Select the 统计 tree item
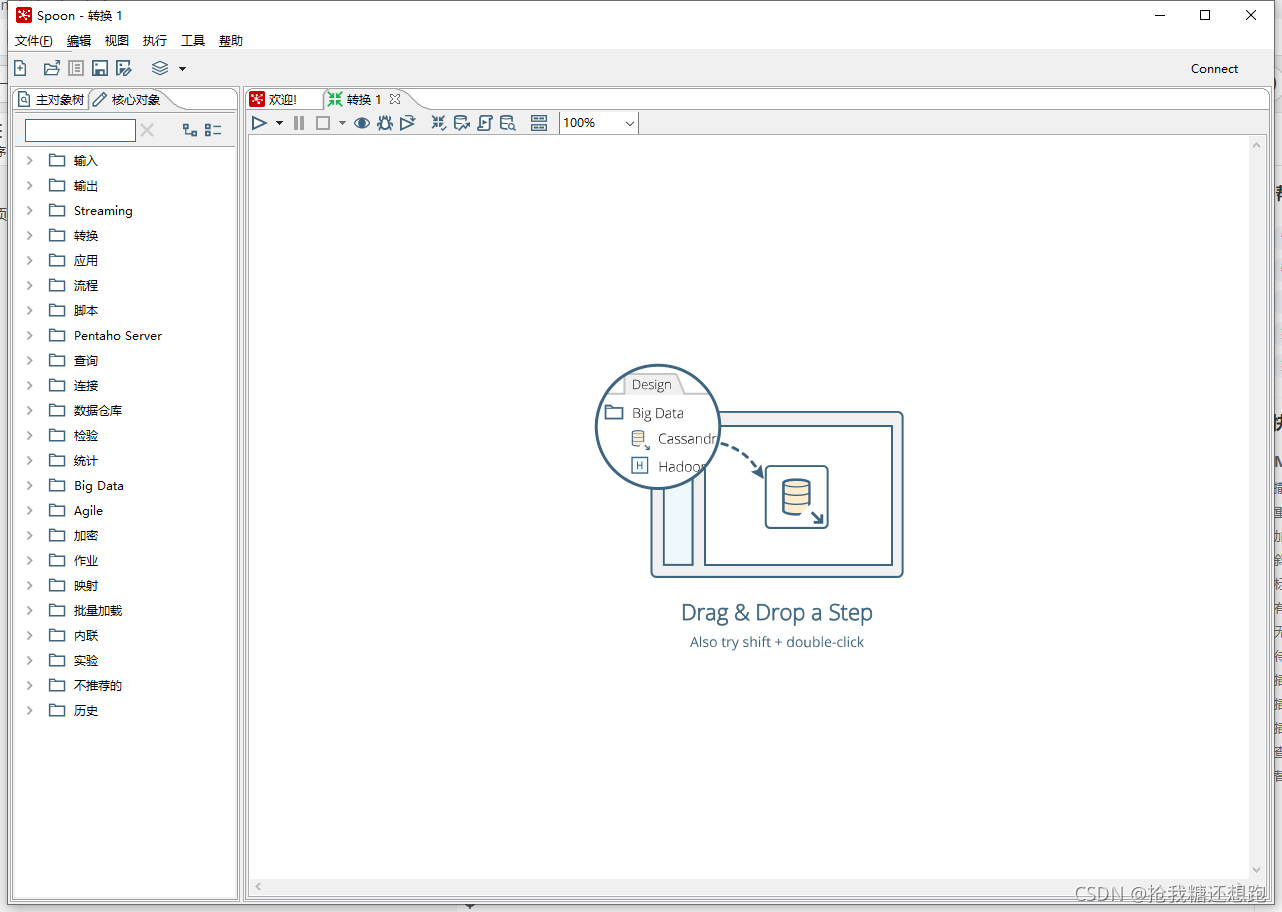 pos(86,460)
